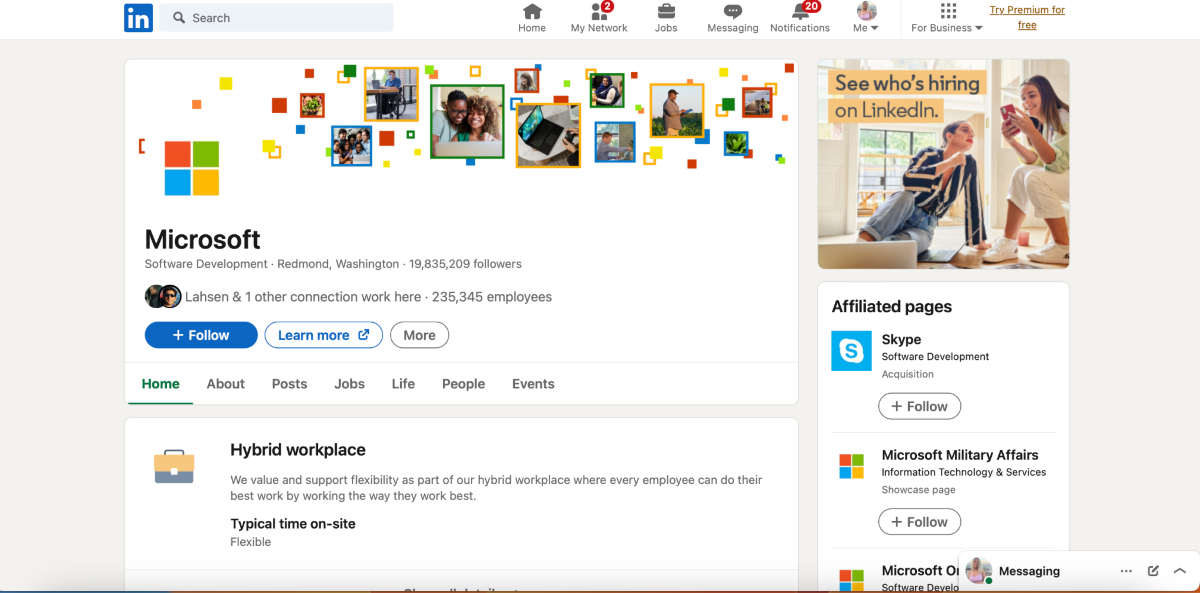Click the connections who work here link
1200x593 pixels.
303,297
